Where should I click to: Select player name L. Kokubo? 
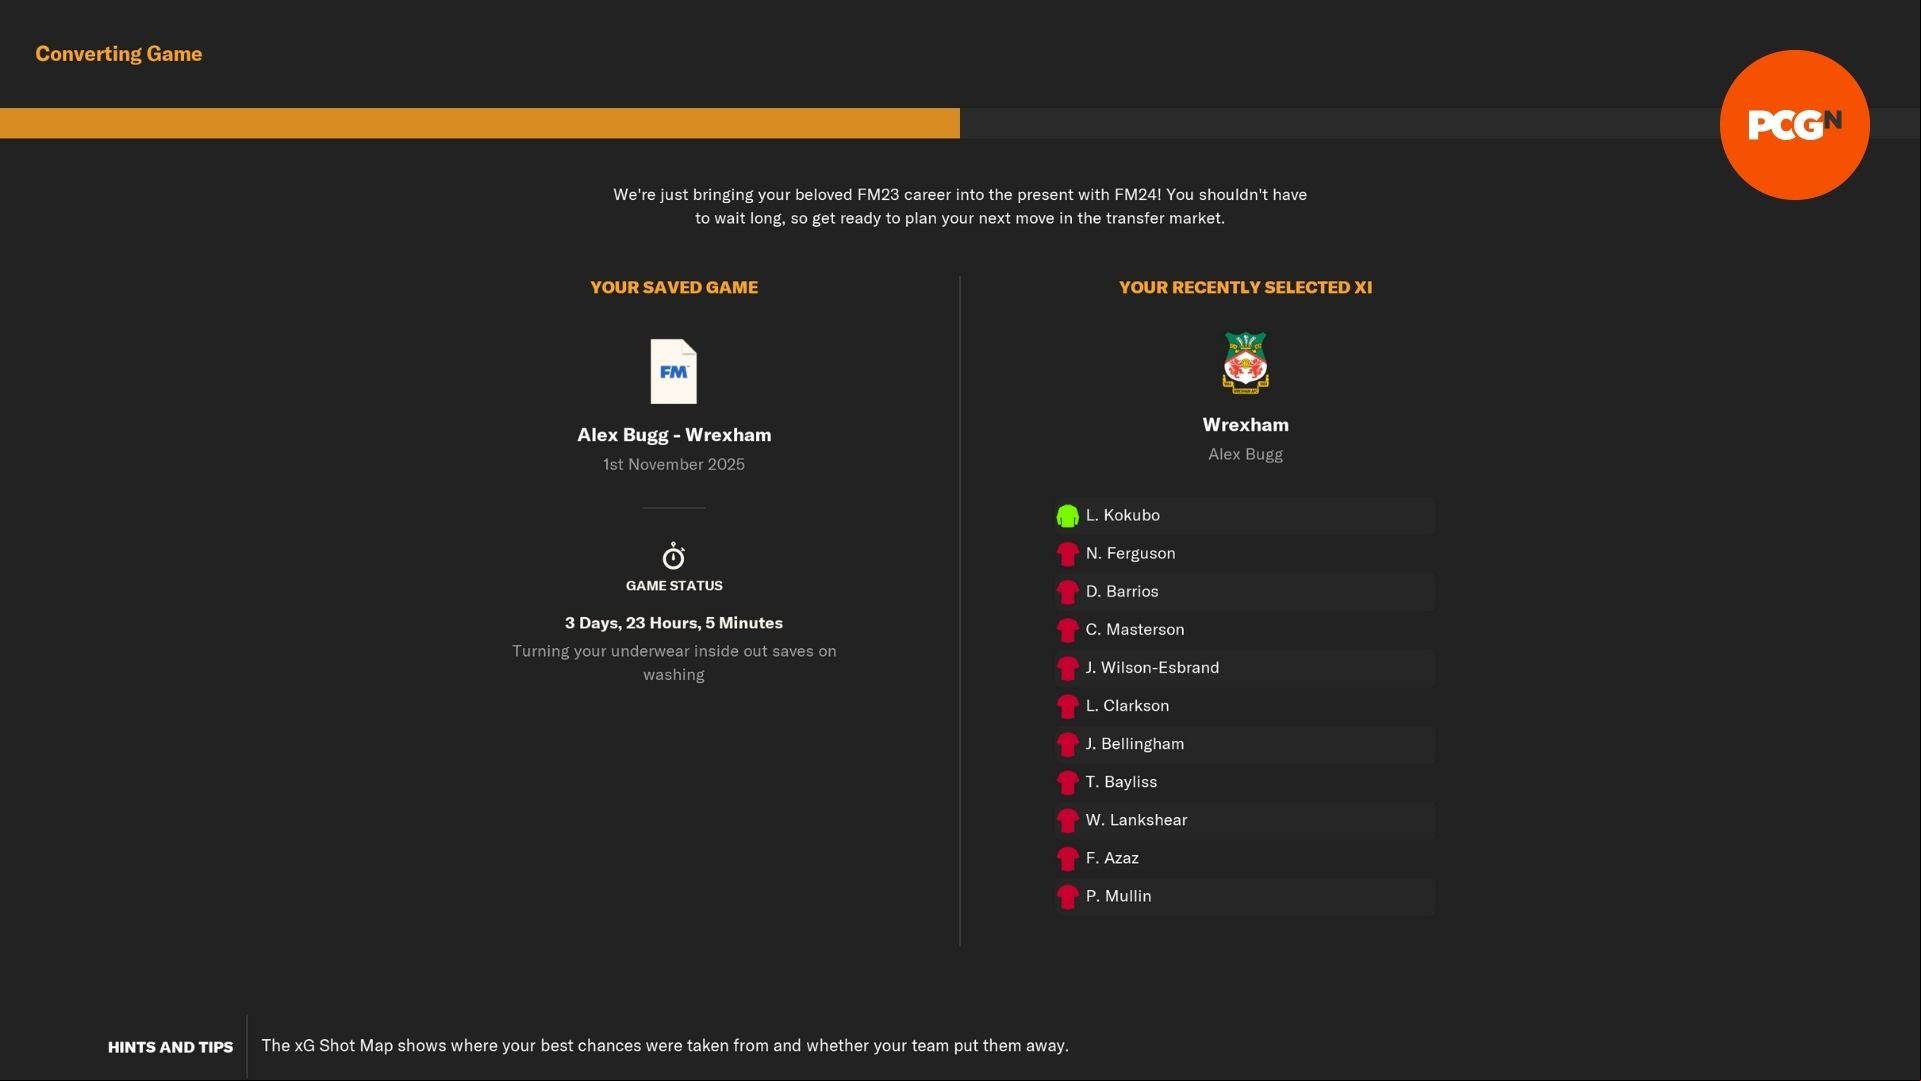(1122, 515)
